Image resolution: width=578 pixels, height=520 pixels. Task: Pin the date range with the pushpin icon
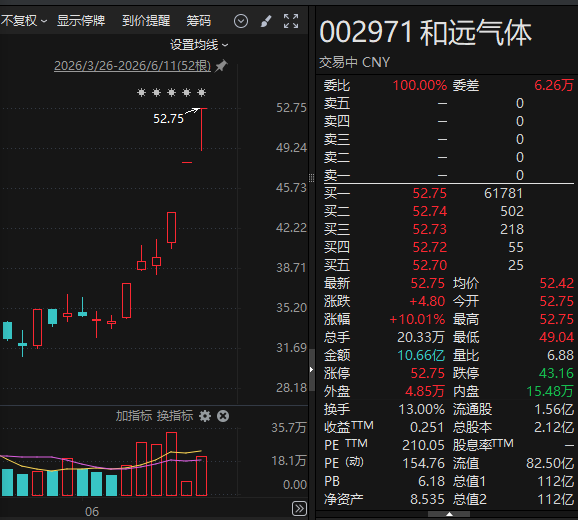[x=222, y=66]
